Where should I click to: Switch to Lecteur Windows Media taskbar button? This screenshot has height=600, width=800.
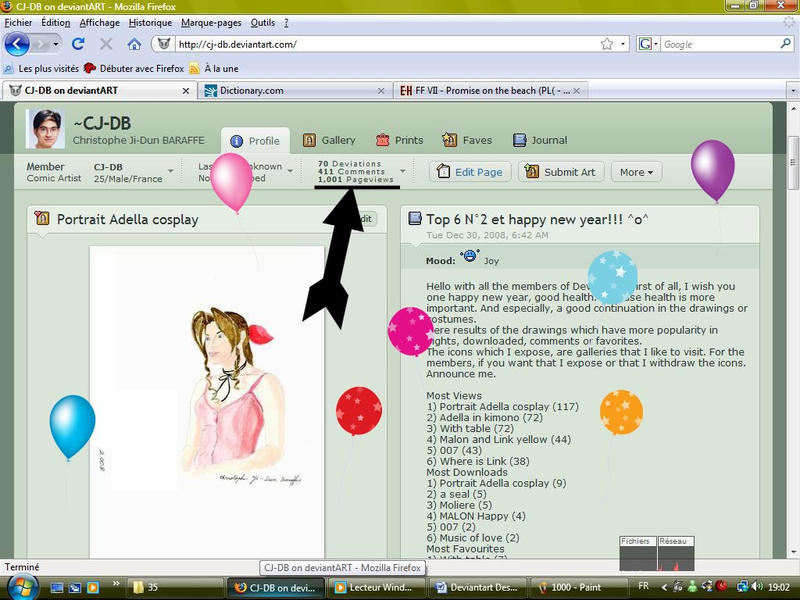click(x=374, y=587)
